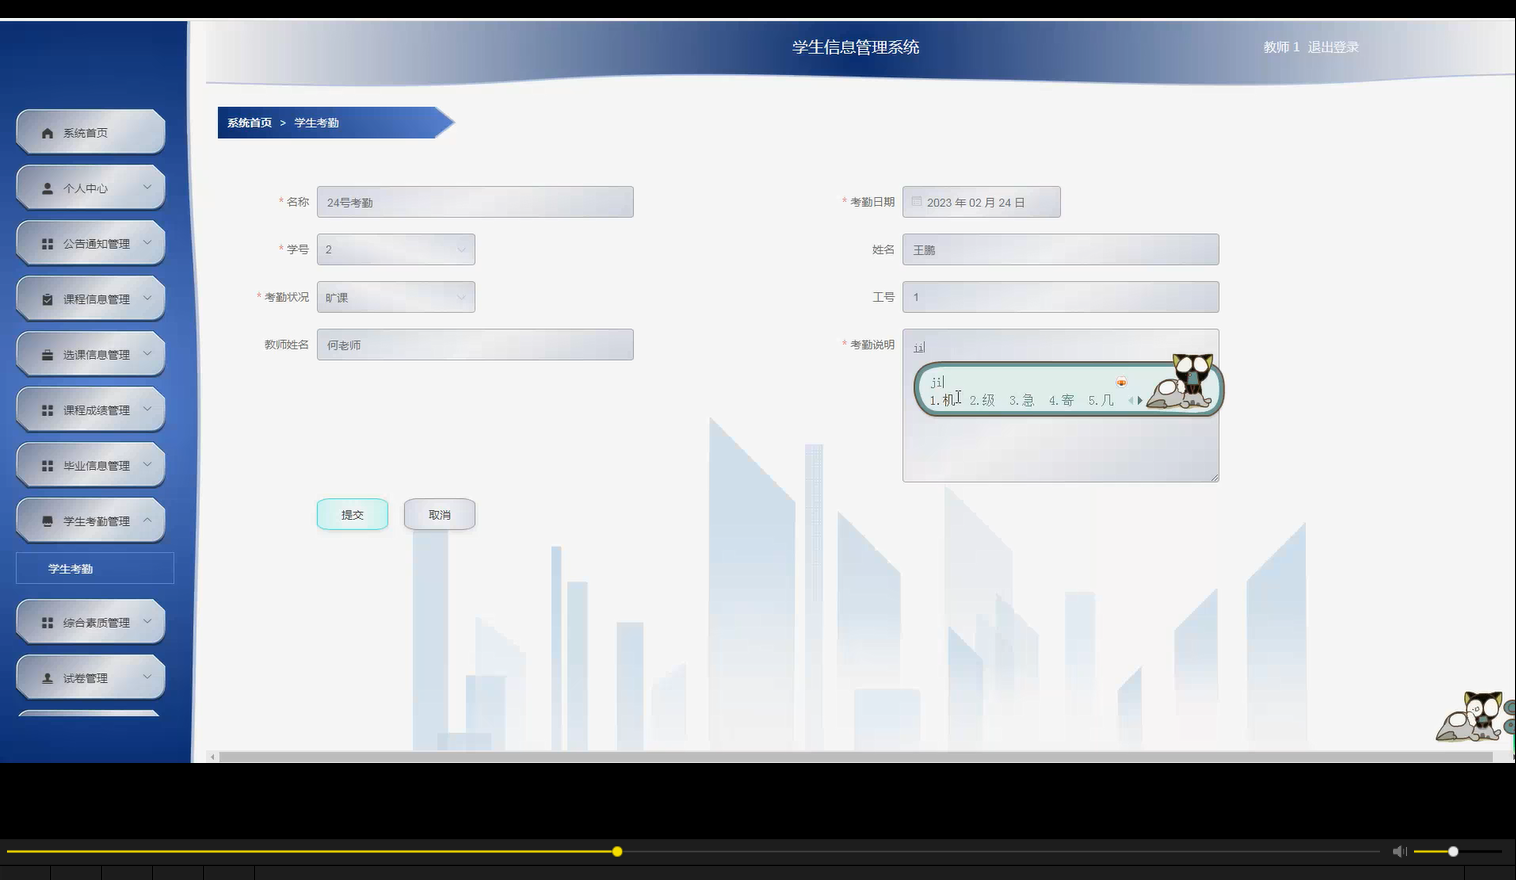Viewport: 1516px width, 880px height.
Task: Click 系统首页 in the breadcrumb
Action: tap(249, 122)
